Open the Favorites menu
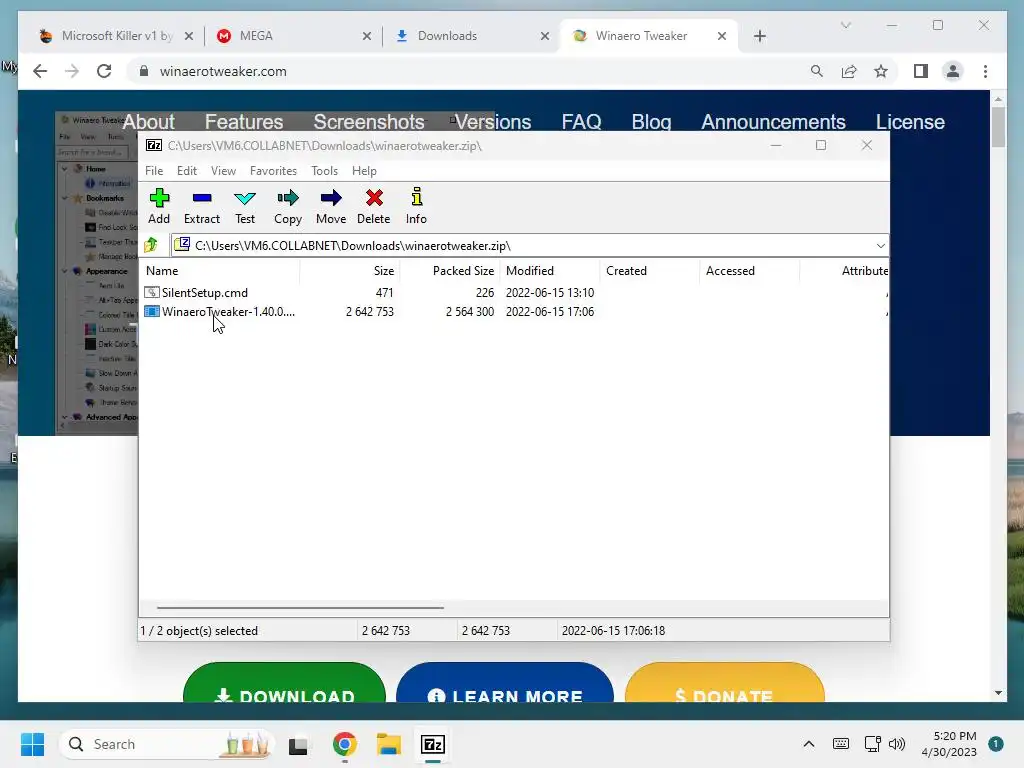This screenshot has width=1024, height=768. (273, 170)
